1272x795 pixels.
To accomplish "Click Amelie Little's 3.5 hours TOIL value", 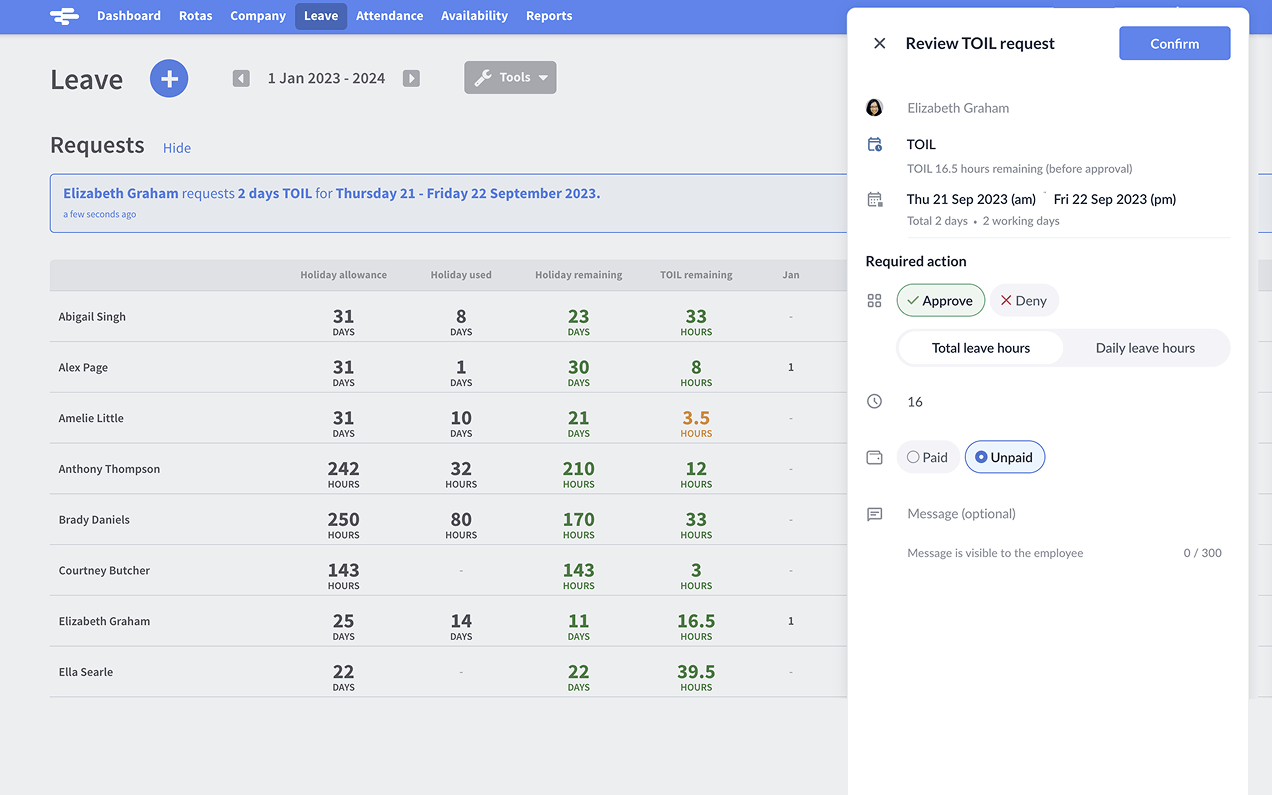I will click(696, 423).
